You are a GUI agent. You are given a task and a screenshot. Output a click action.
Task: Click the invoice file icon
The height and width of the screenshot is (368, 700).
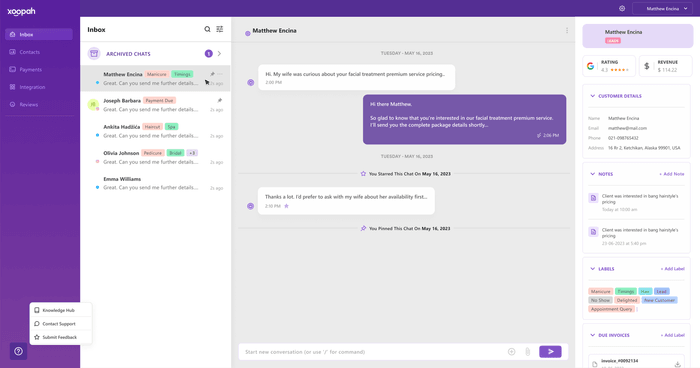pyautogui.click(x=594, y=364)
